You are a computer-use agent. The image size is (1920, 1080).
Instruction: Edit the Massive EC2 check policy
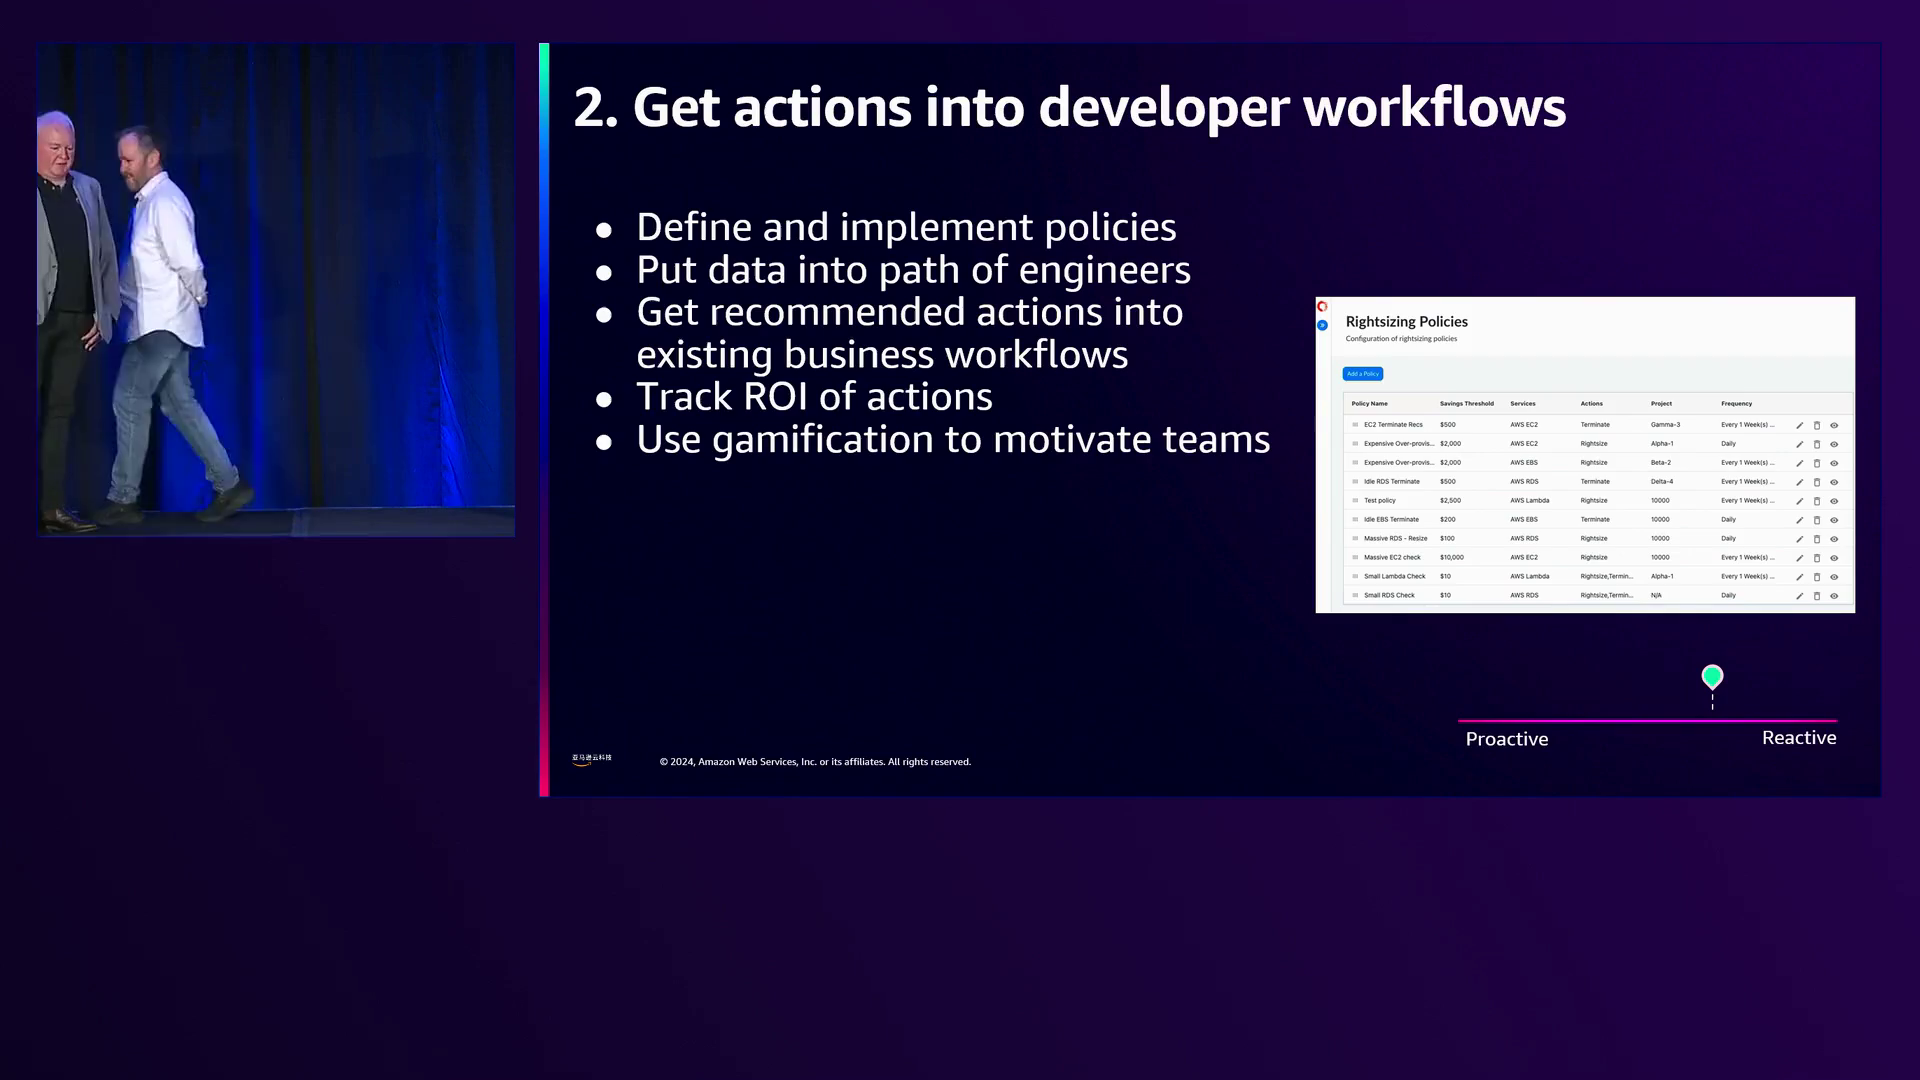[1799, 558]
